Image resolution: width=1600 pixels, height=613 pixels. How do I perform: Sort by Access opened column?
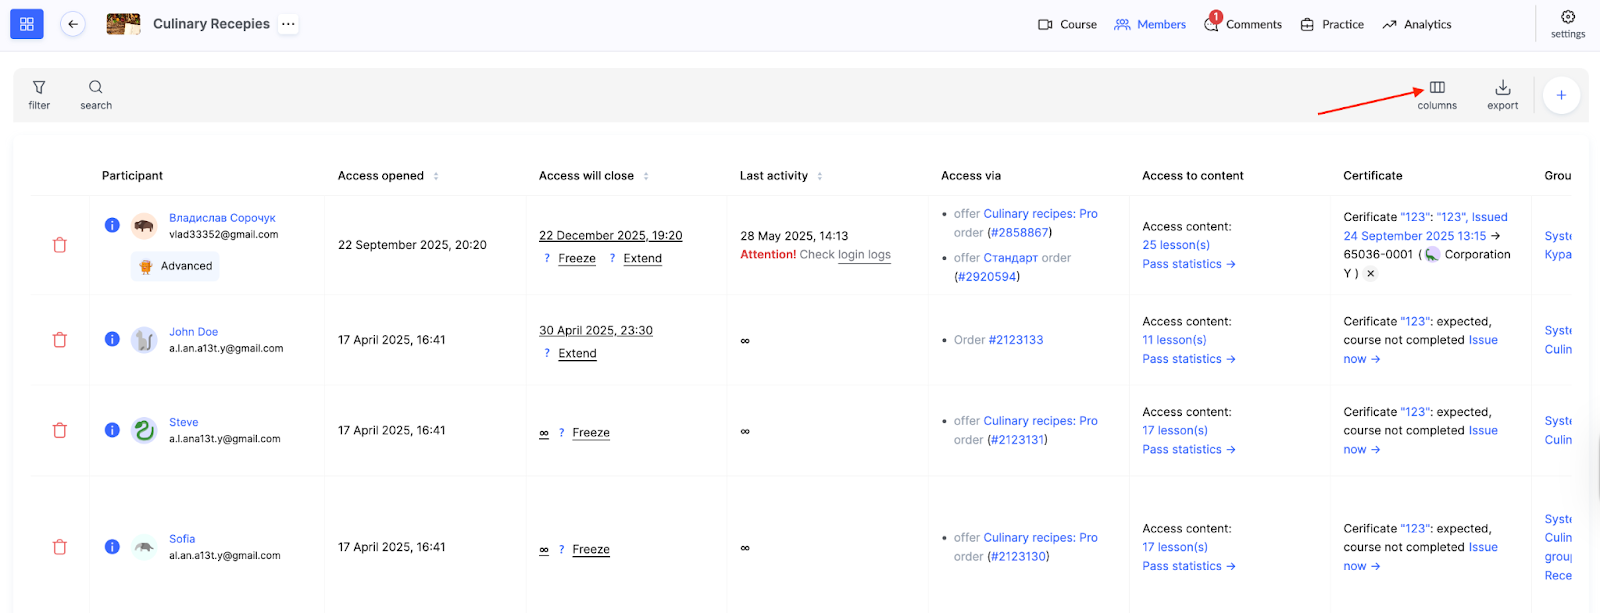436,176
